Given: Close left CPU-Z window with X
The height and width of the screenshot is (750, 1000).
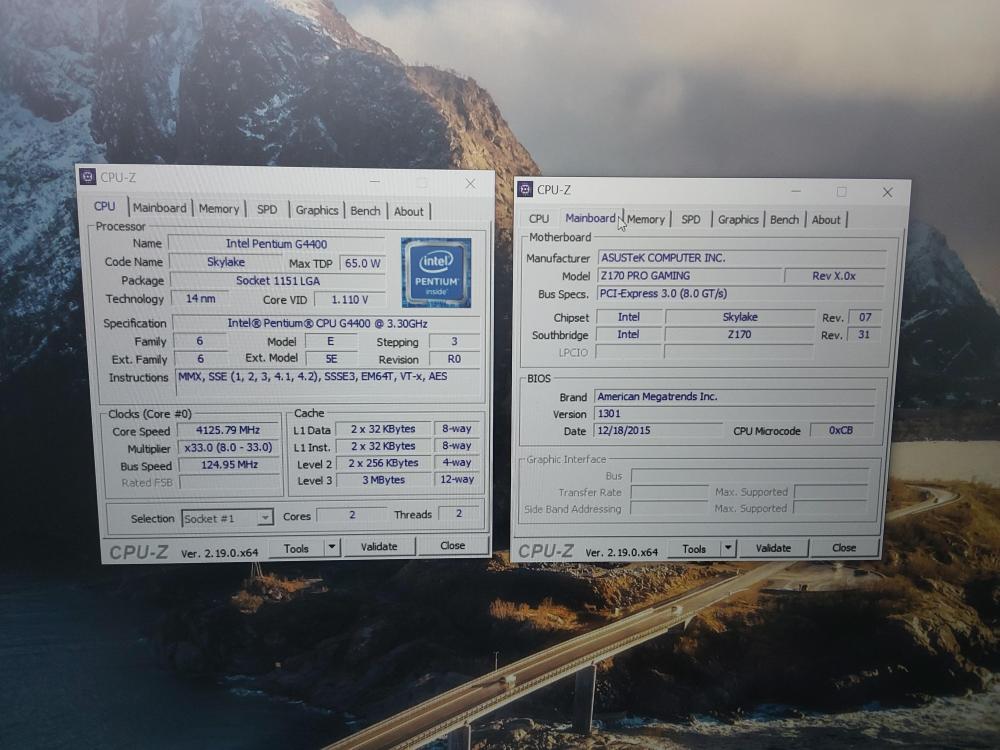Looking at the screenshot, I should (471, 184).
